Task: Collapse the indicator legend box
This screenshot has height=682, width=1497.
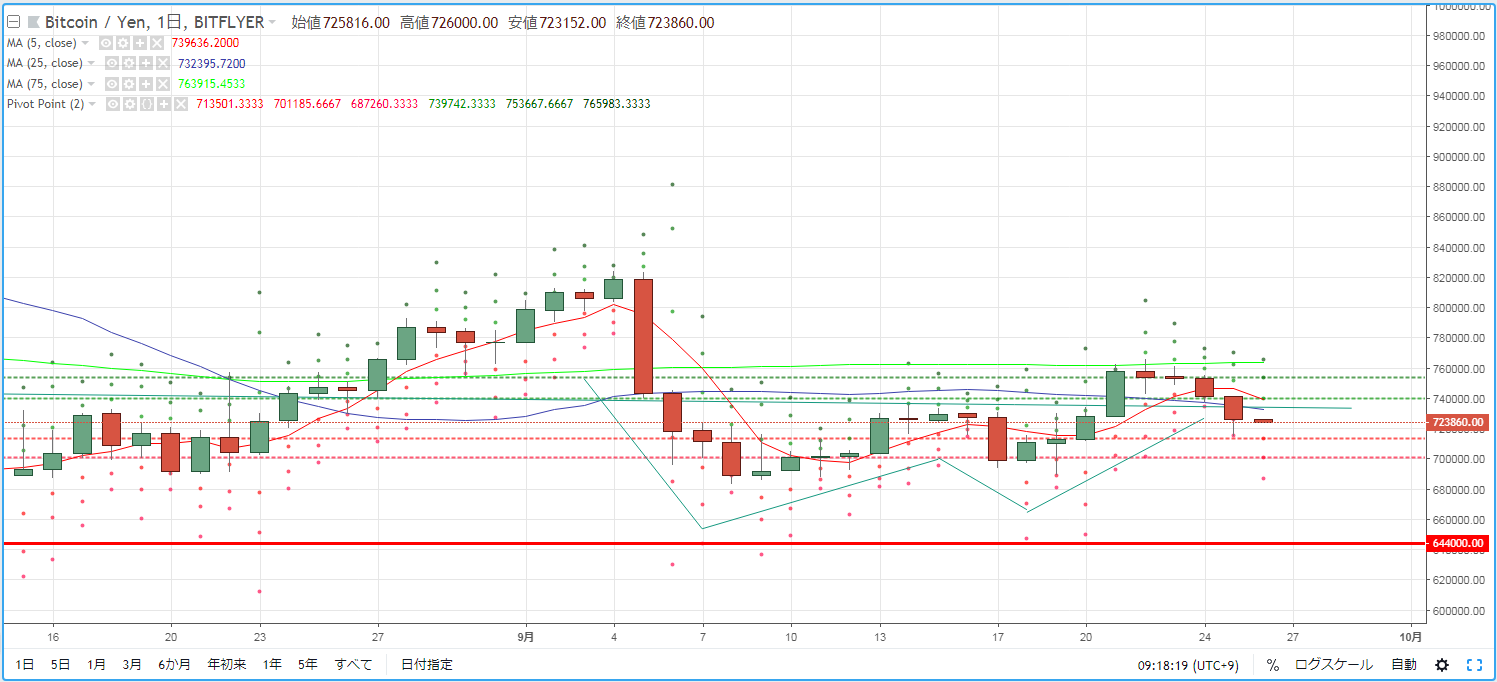Action: point(13,22)
